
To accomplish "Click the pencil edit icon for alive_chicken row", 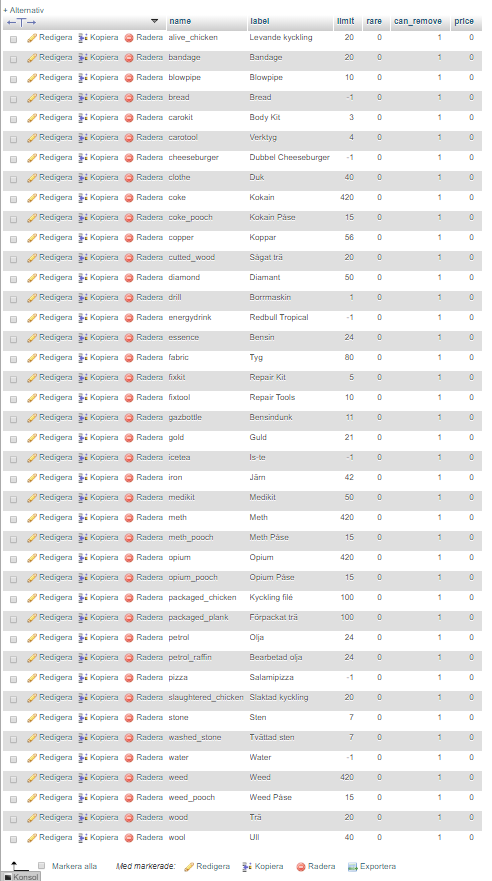I will coord(32,38).
